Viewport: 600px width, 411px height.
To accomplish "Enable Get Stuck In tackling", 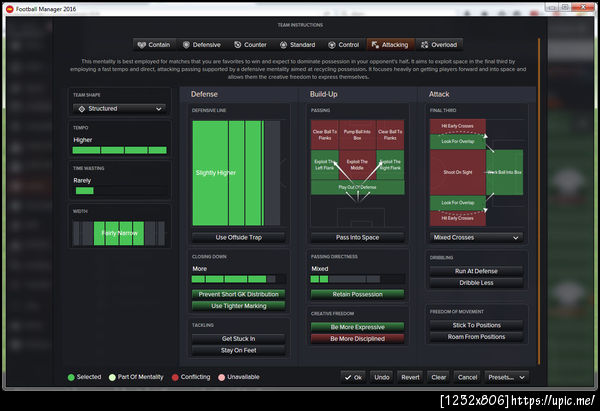I will (x=239, y=339).
